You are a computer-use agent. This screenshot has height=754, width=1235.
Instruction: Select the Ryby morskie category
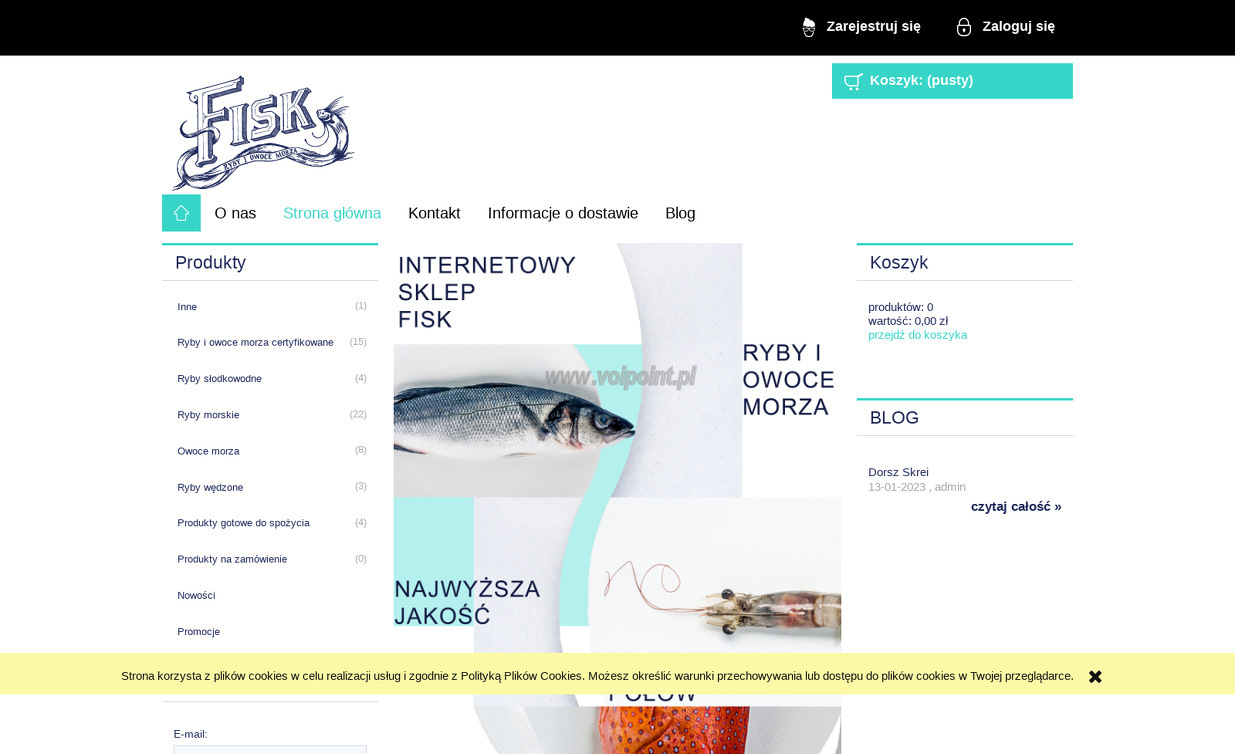coord(208,415)
